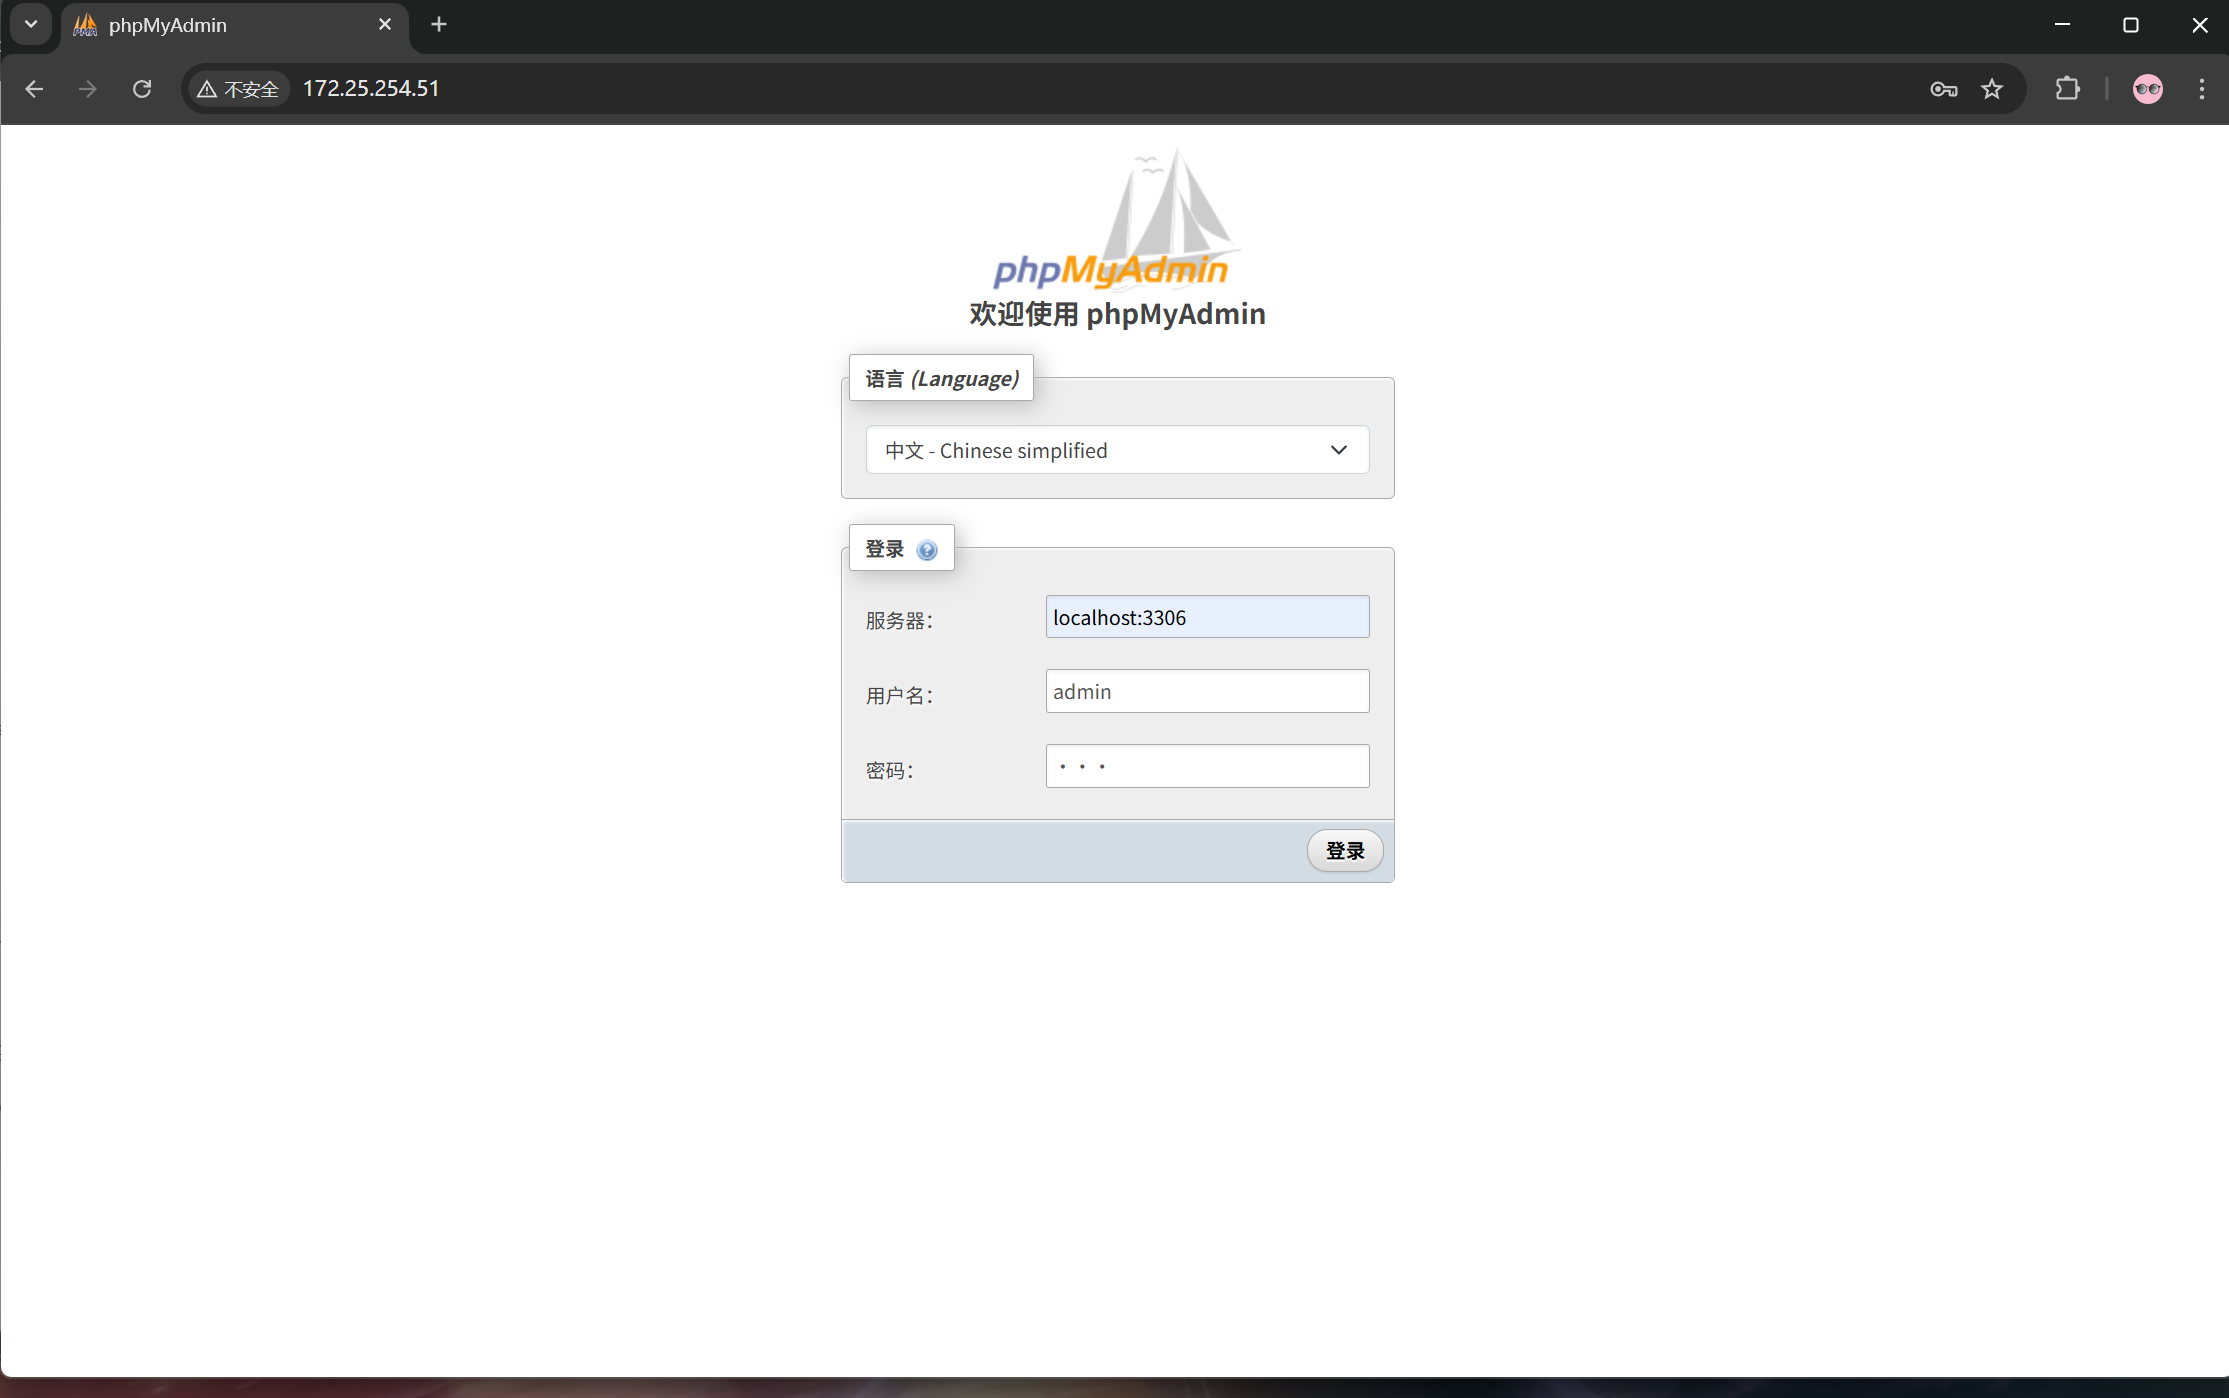Click the not-secure warning badge
2229x1398 pixels.
click(238, 89)
